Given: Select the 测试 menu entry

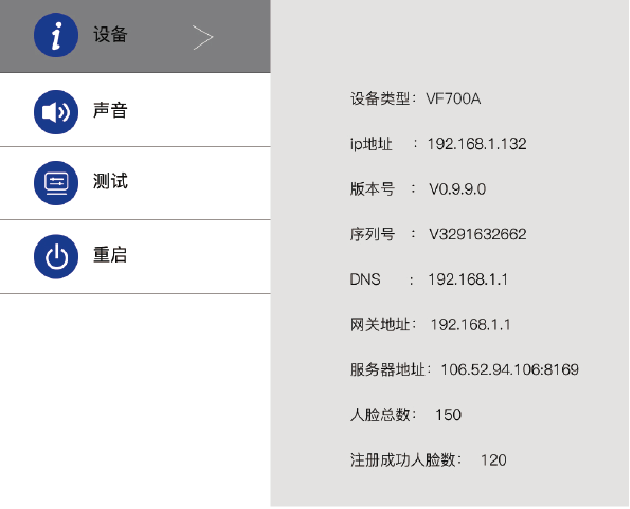Looking at the screenshot, I should tap(110, 184).
